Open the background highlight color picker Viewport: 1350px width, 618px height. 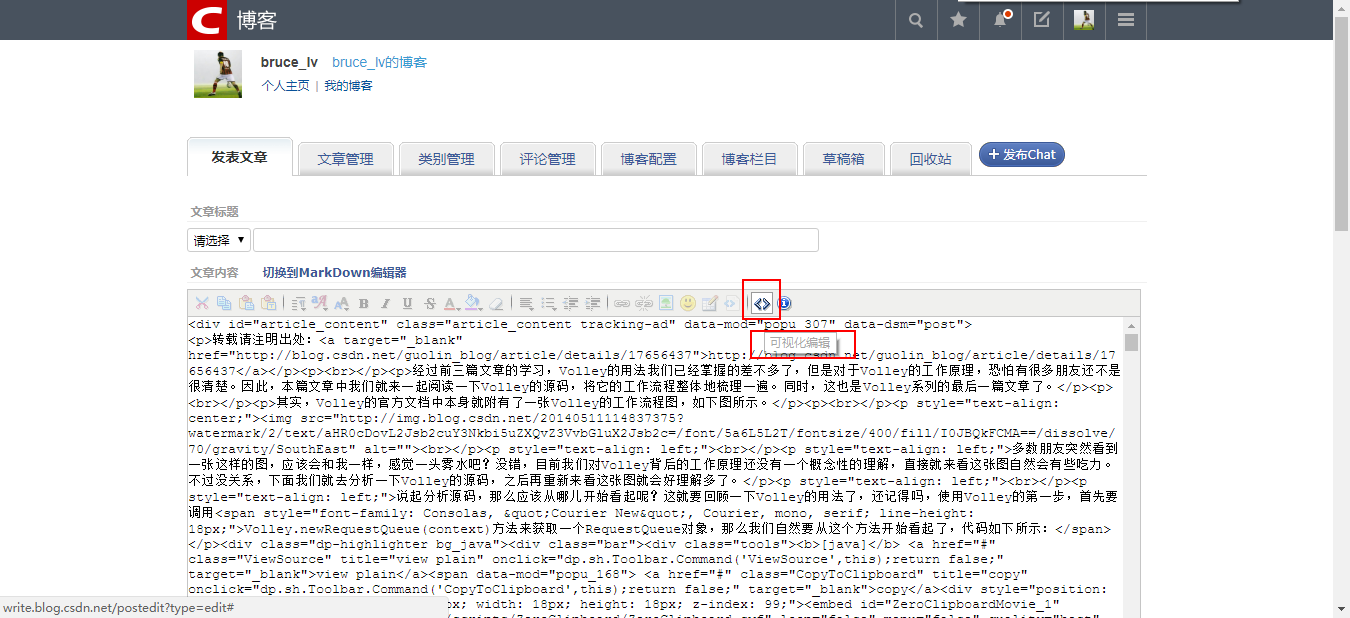point(473,303)
